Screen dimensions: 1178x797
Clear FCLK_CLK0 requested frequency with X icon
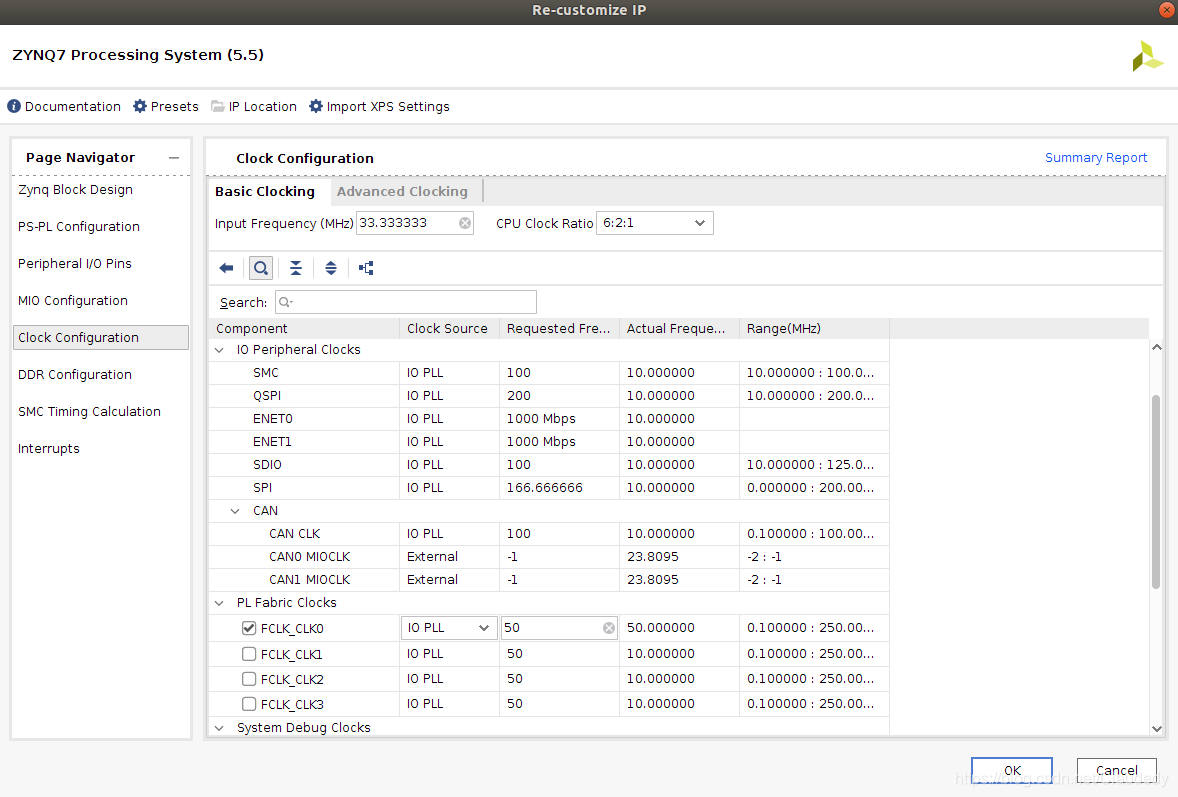(609, 628)
